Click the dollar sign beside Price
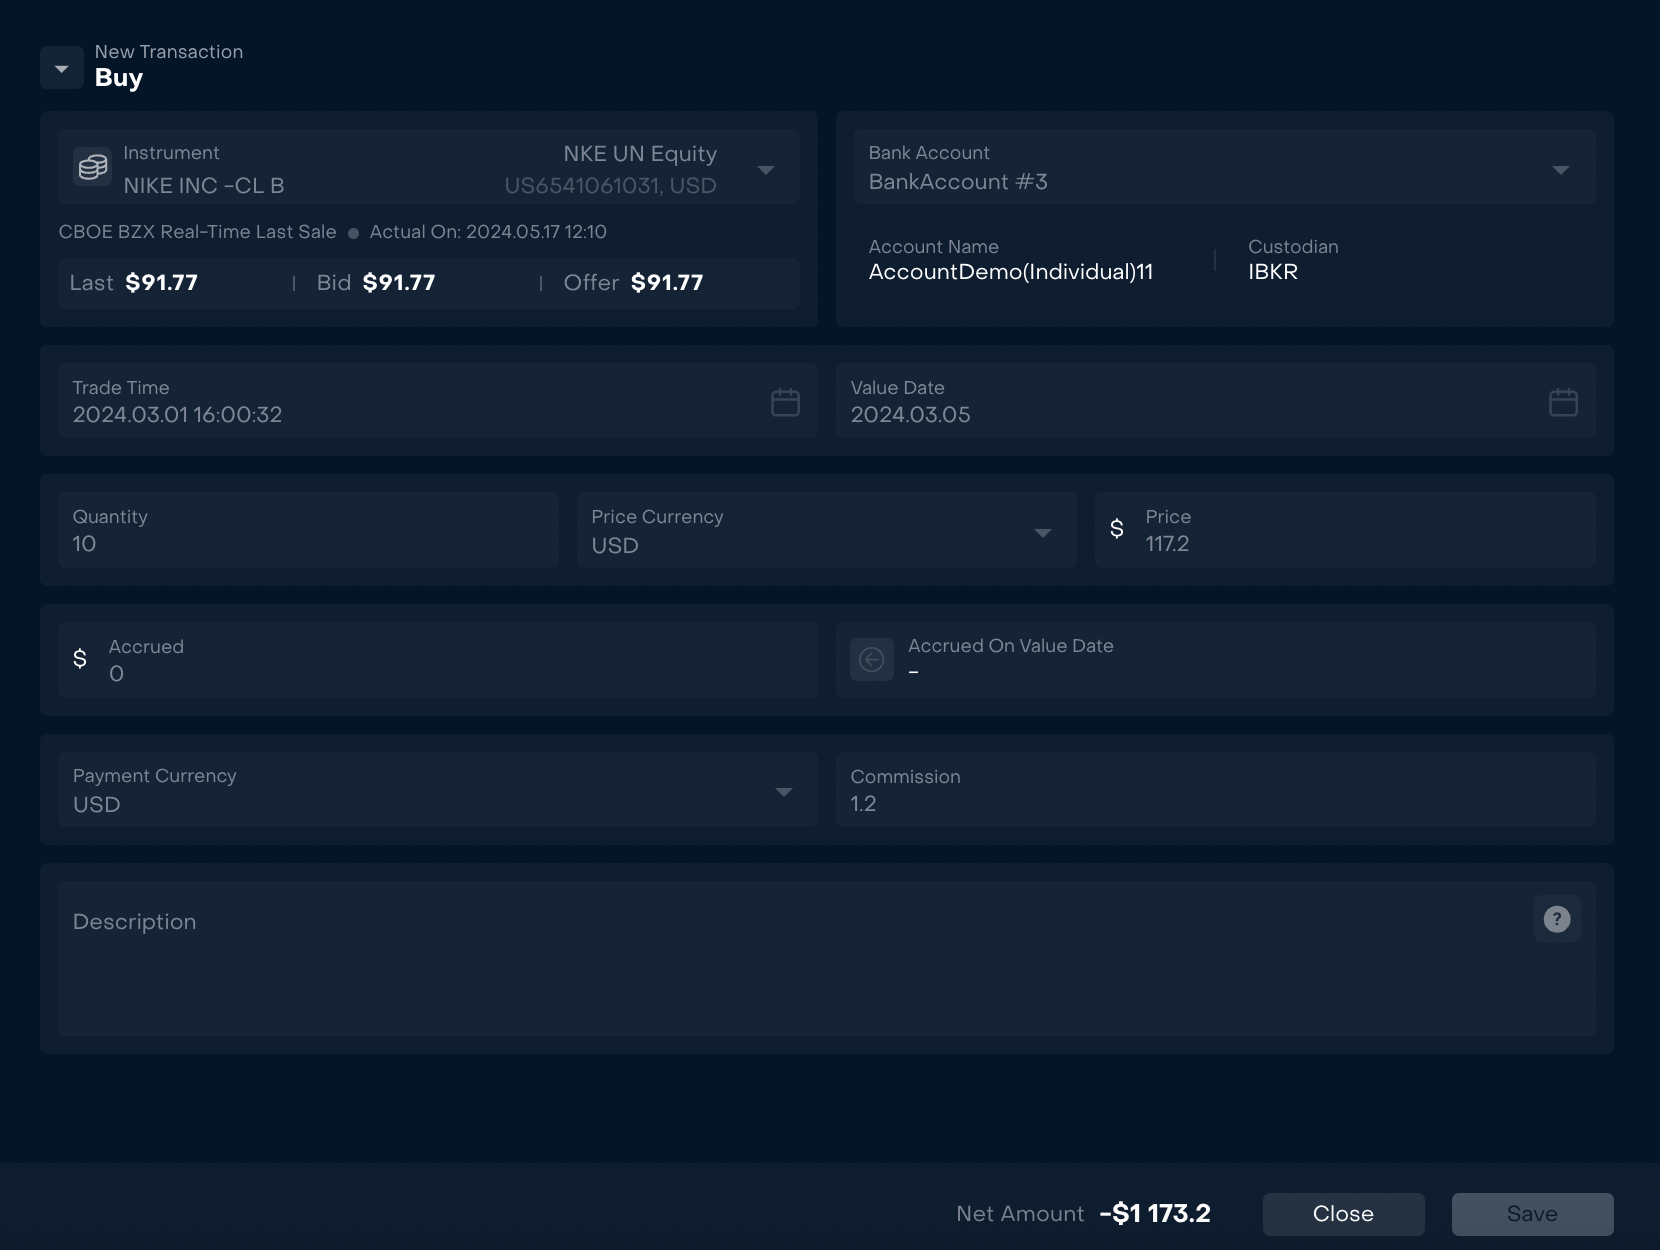Screen dimensions: 1660x1250 coord(1117,529)
